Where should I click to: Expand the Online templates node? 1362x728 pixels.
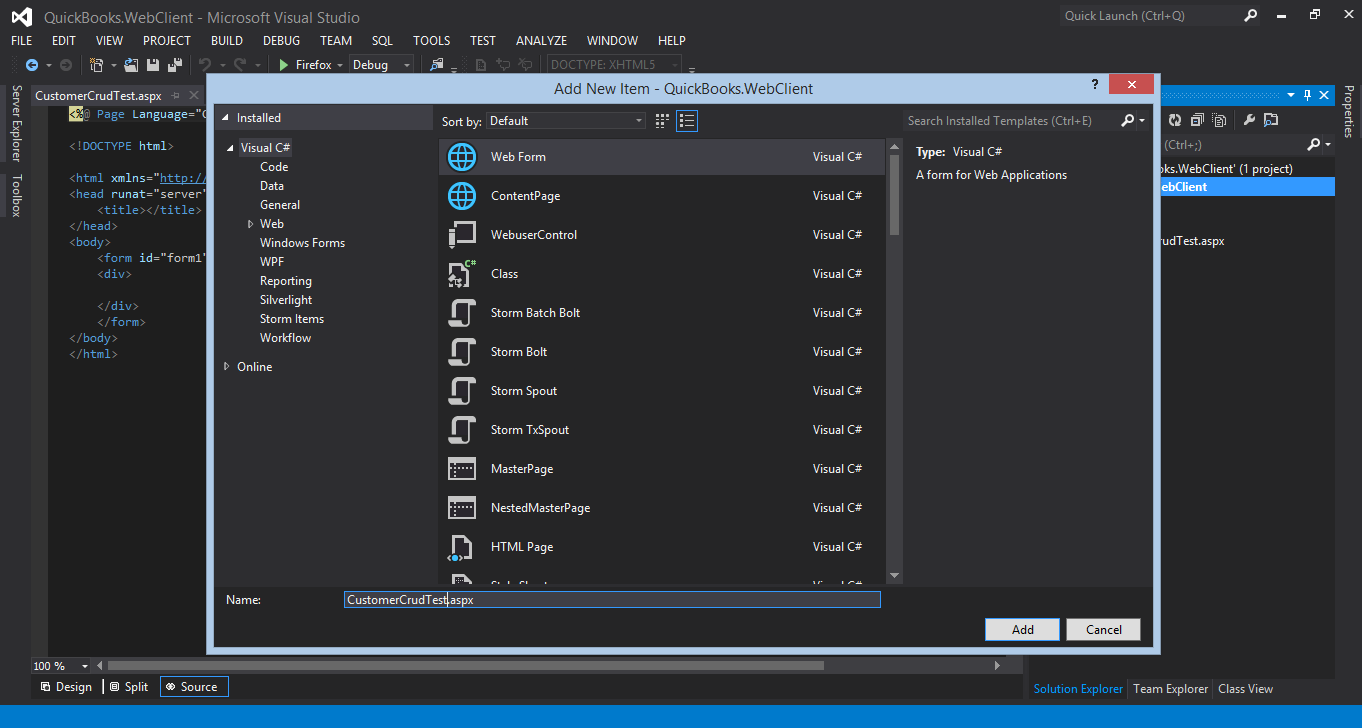pyautogui.click(x=227, y=367)
